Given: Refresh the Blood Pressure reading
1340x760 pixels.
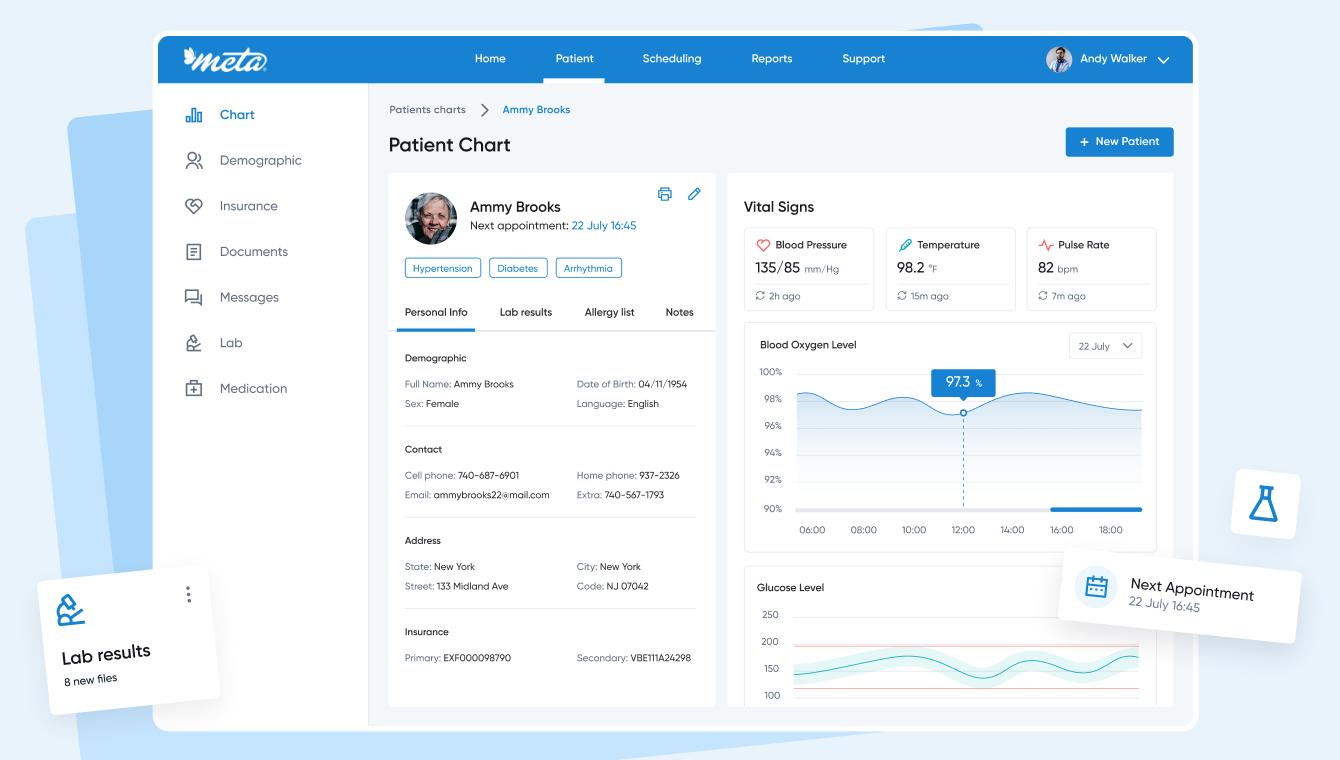Looking at the screenshot, I should [x=760, y=296].
